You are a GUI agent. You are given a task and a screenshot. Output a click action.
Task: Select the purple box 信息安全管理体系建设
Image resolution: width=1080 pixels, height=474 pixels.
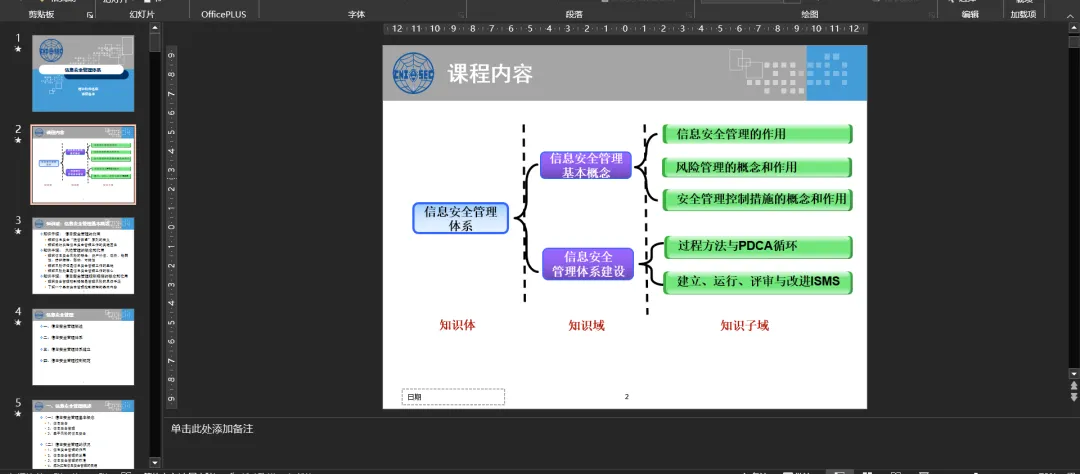pos(588,265)
